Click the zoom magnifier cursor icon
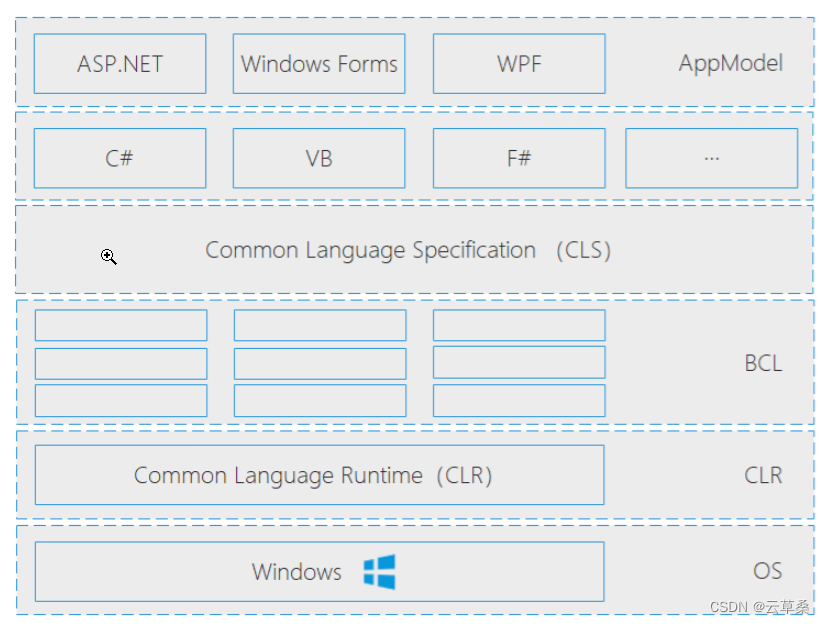 109,257
